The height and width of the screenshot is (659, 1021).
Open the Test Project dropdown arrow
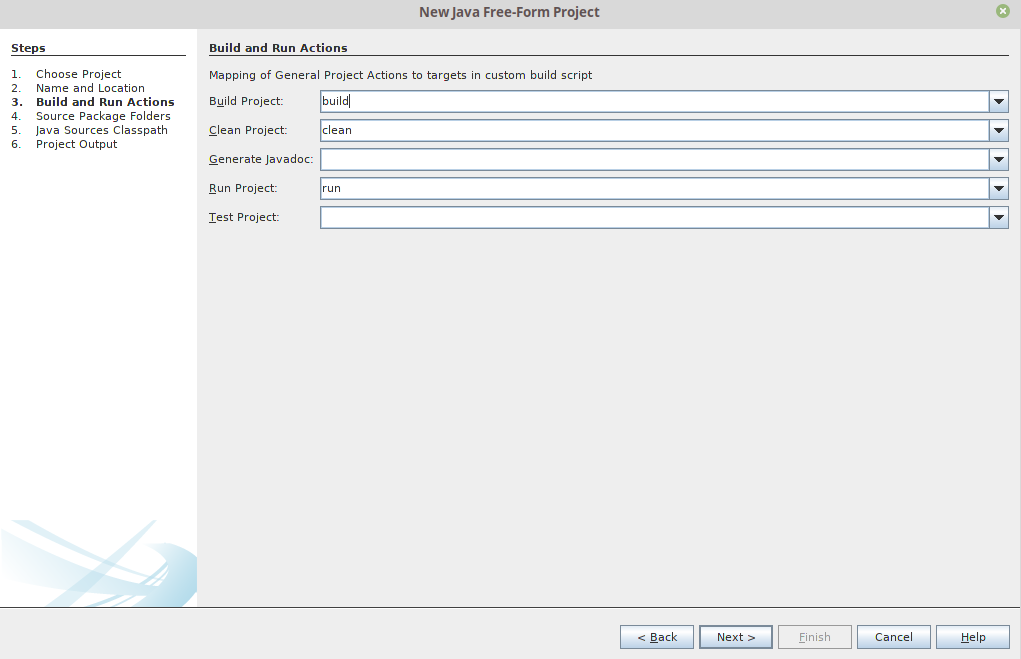tap(998, 218)
